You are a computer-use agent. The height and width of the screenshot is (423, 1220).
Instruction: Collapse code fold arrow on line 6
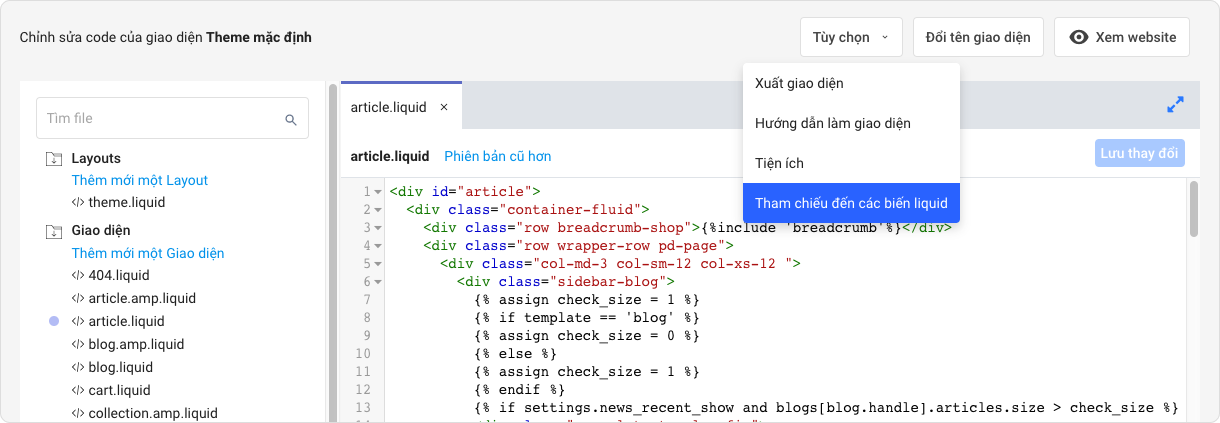click(x=378, y=282)
